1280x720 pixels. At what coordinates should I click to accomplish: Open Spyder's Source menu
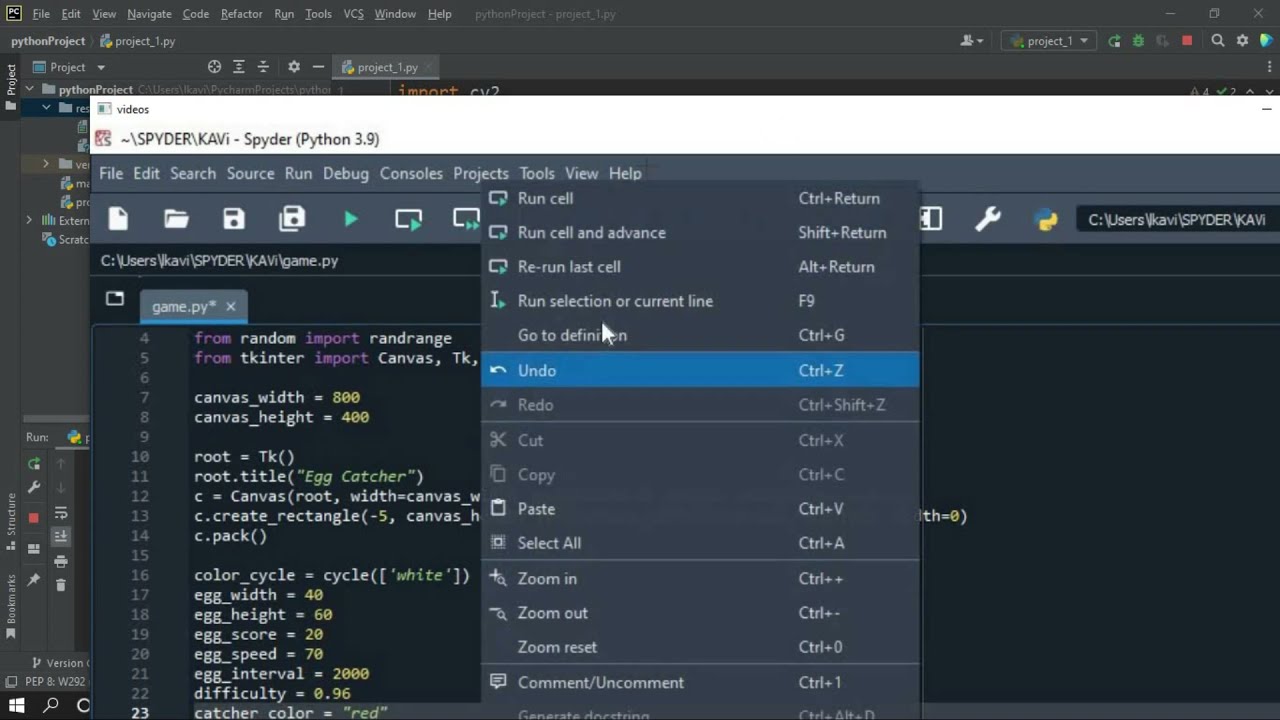tap(250, 173)
